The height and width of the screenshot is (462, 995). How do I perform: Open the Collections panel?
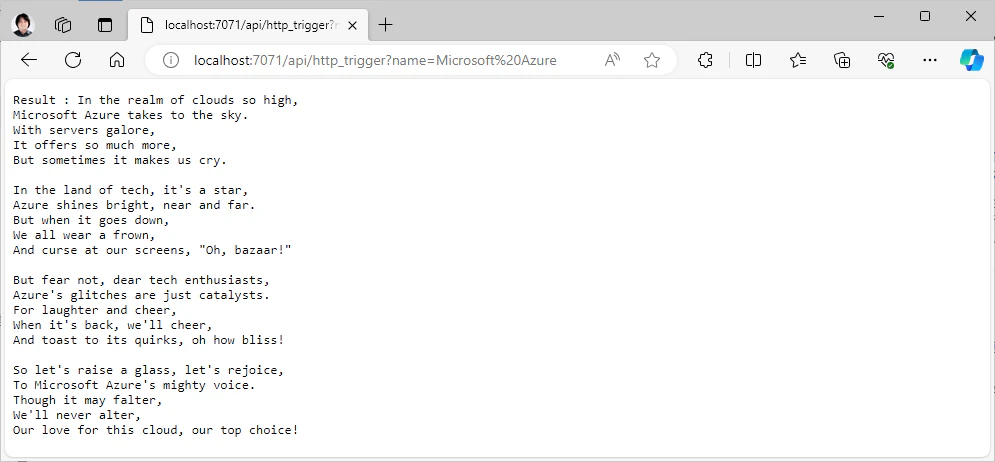[842, 60]
